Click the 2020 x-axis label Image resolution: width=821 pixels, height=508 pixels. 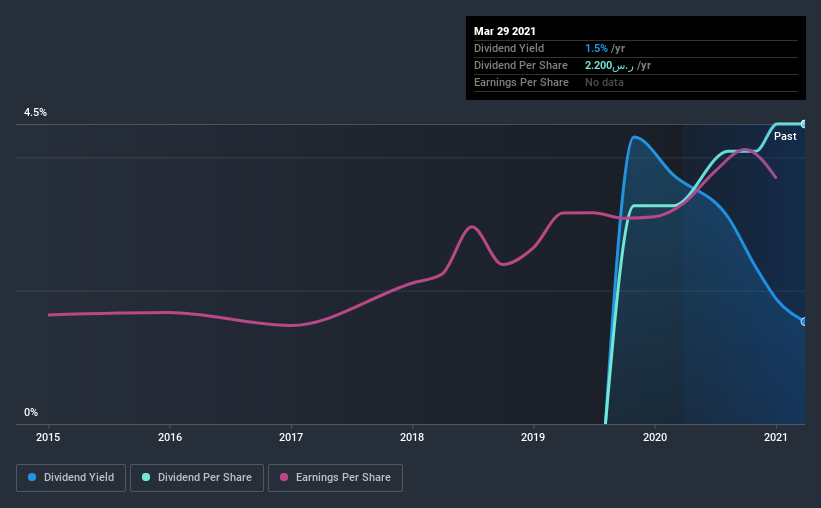pyautogui.click(x=654, y=437)
